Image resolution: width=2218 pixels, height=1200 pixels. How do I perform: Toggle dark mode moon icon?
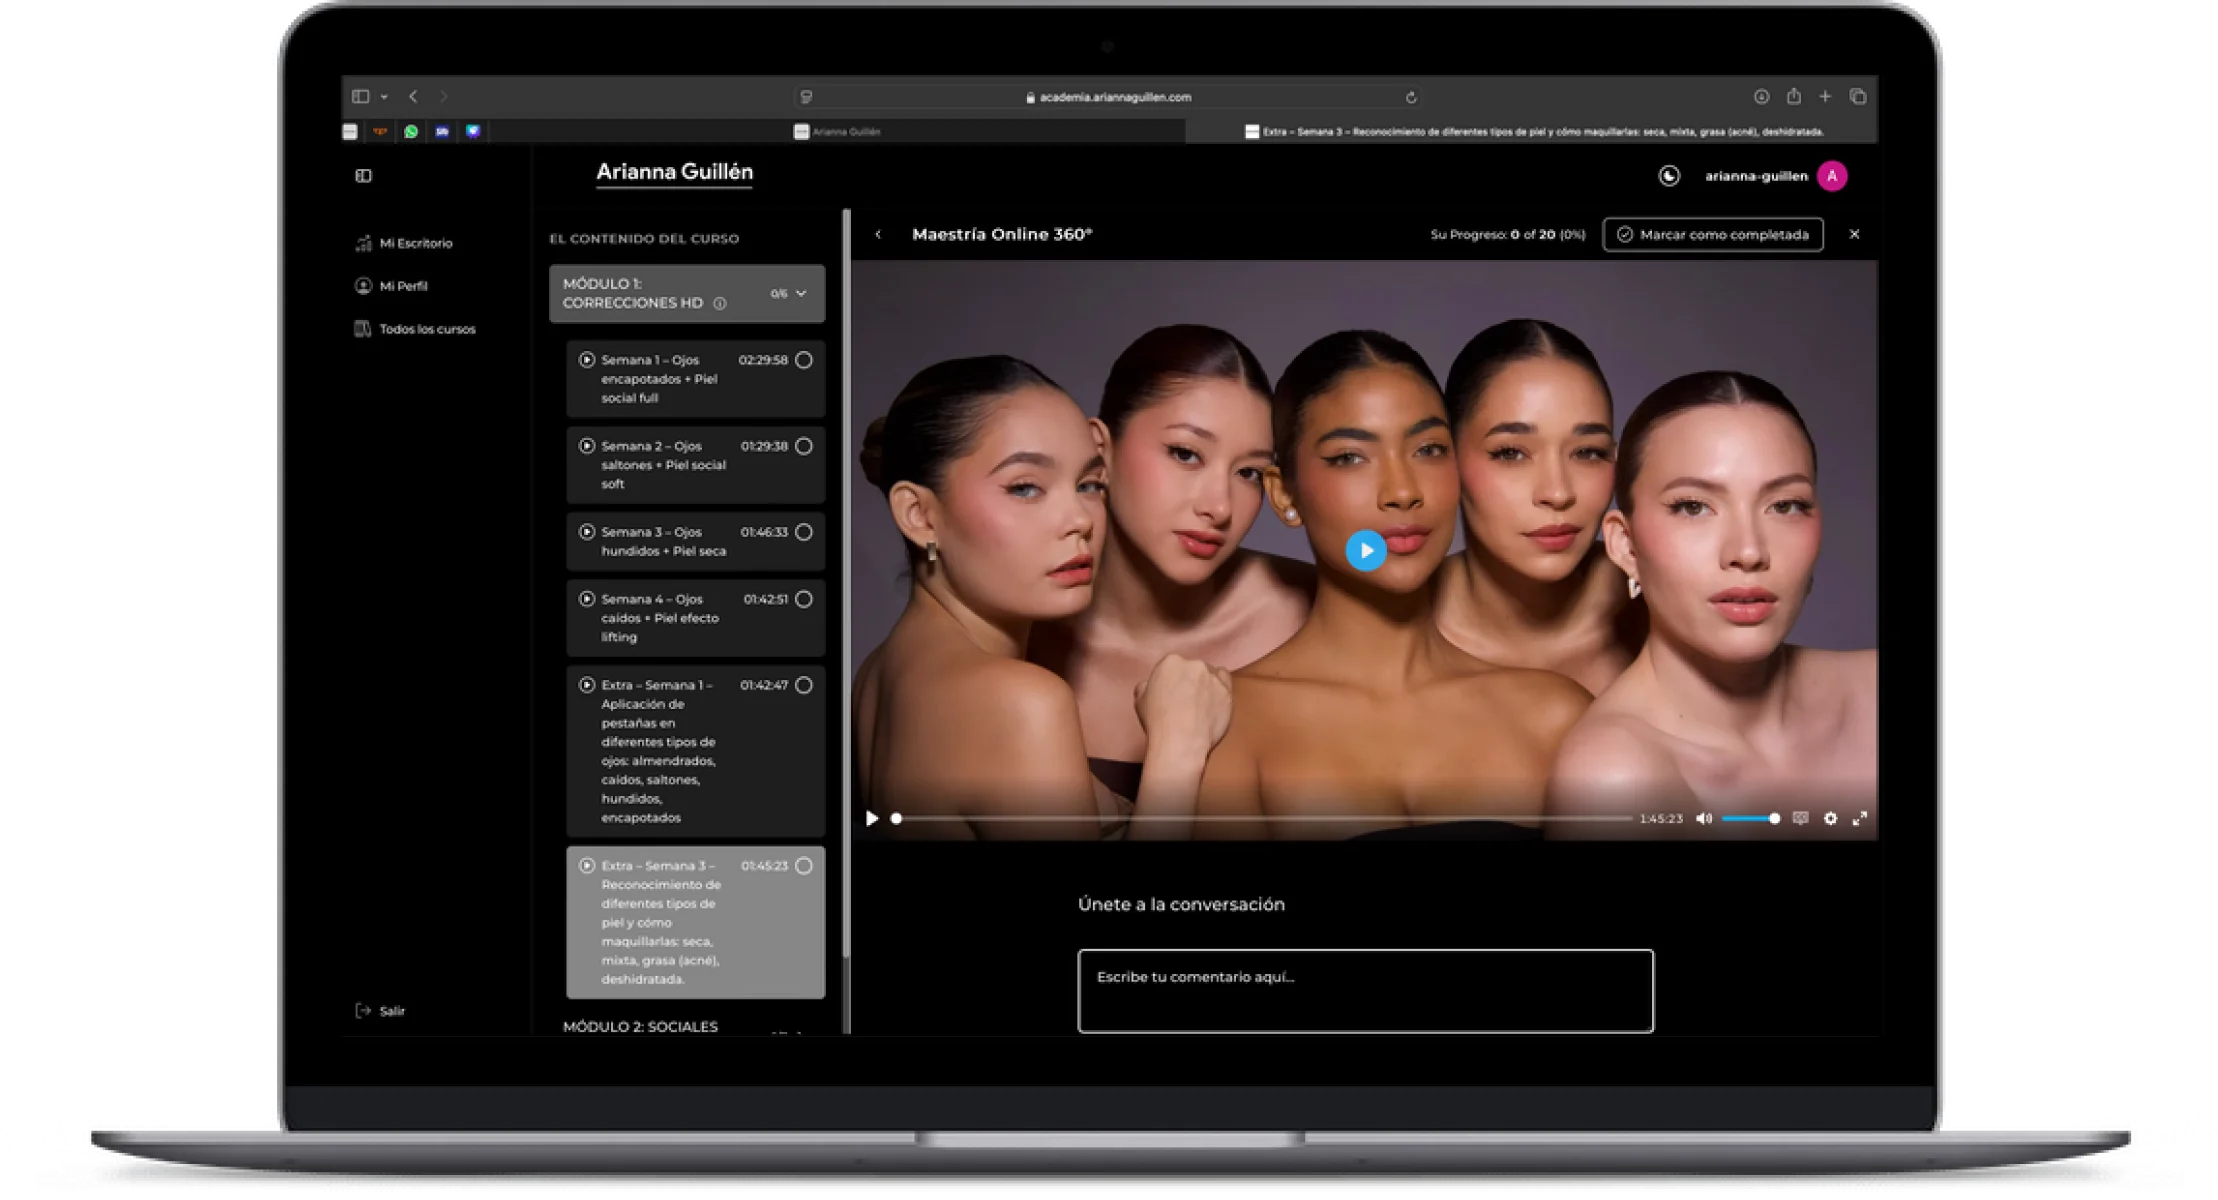(1668, 176)
